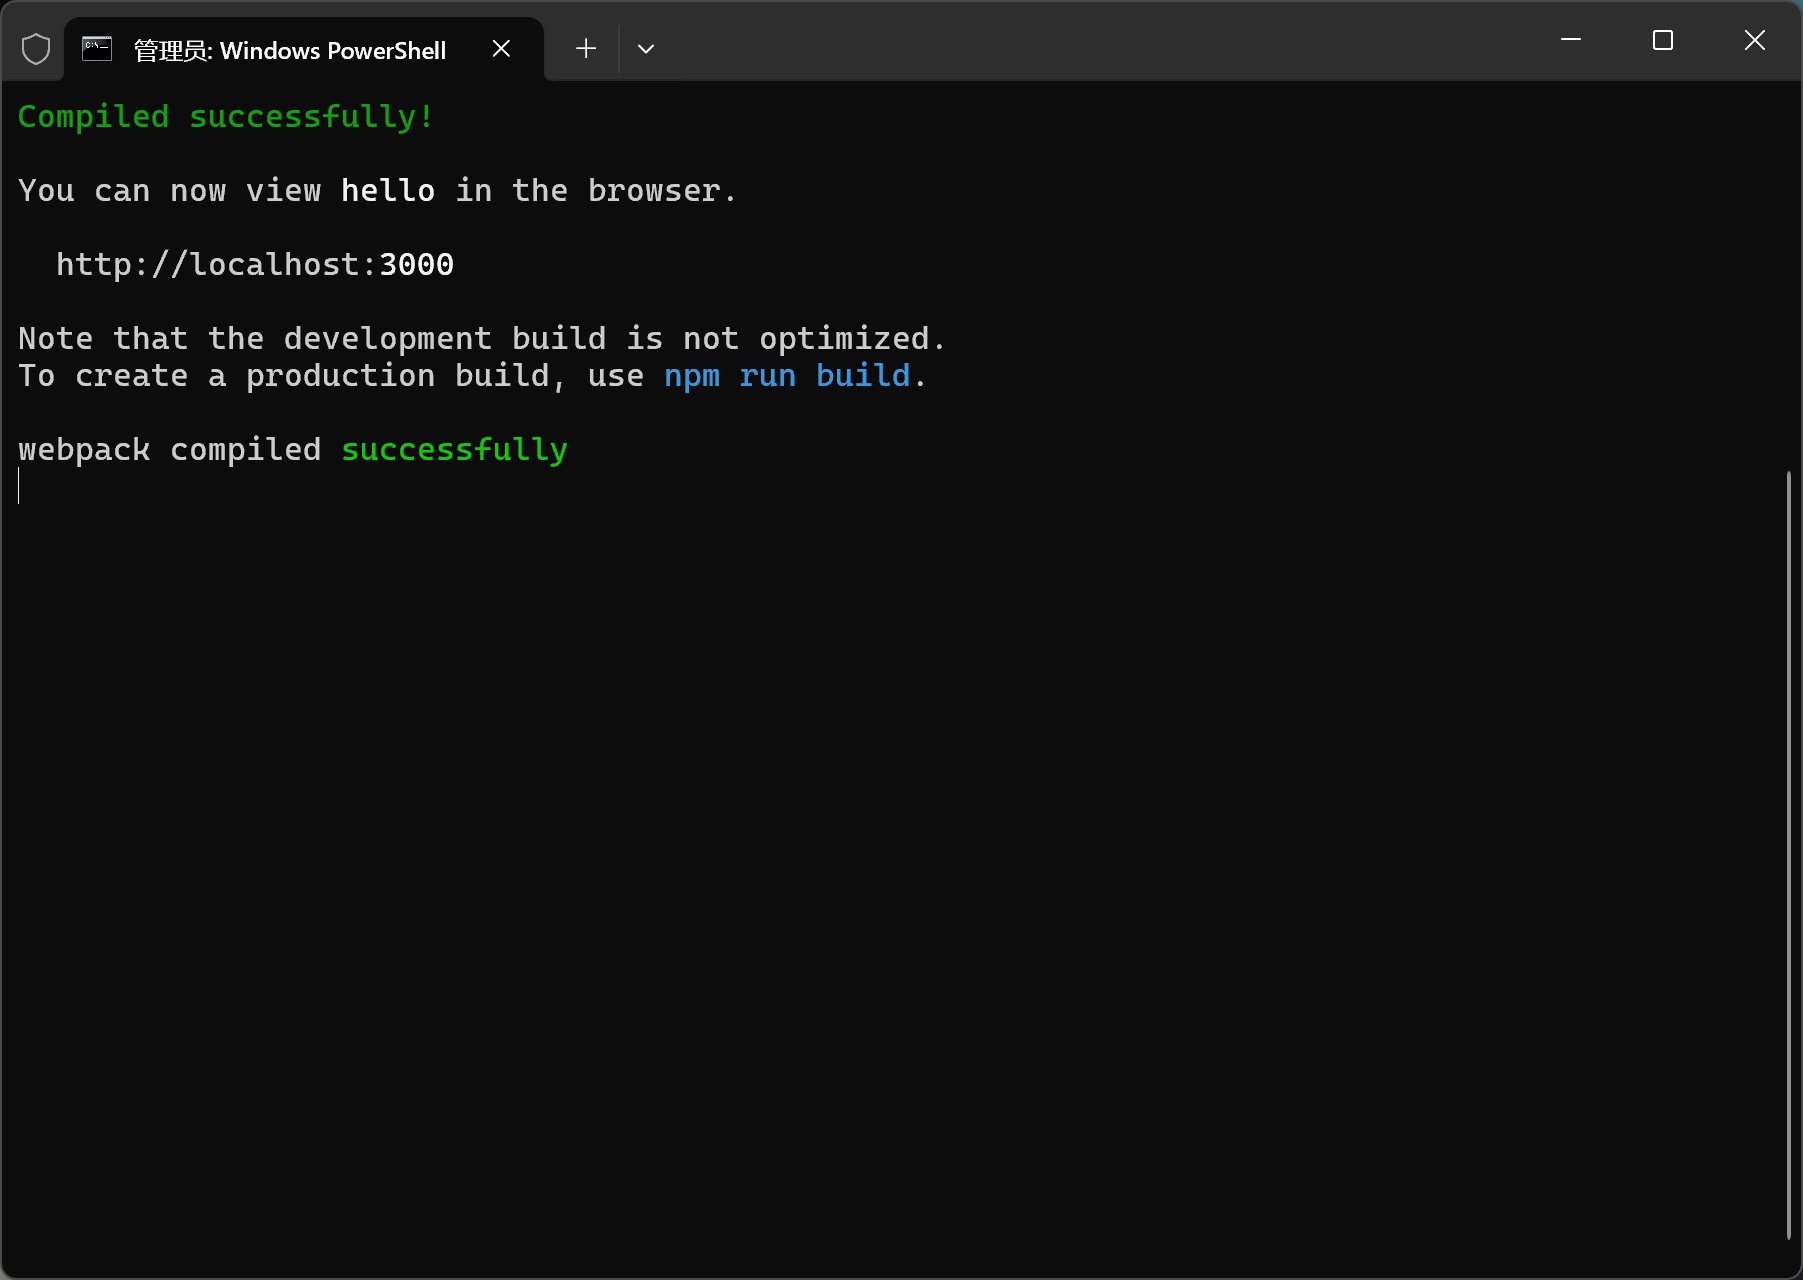Click the green 'successfully' webpack status

455,450
